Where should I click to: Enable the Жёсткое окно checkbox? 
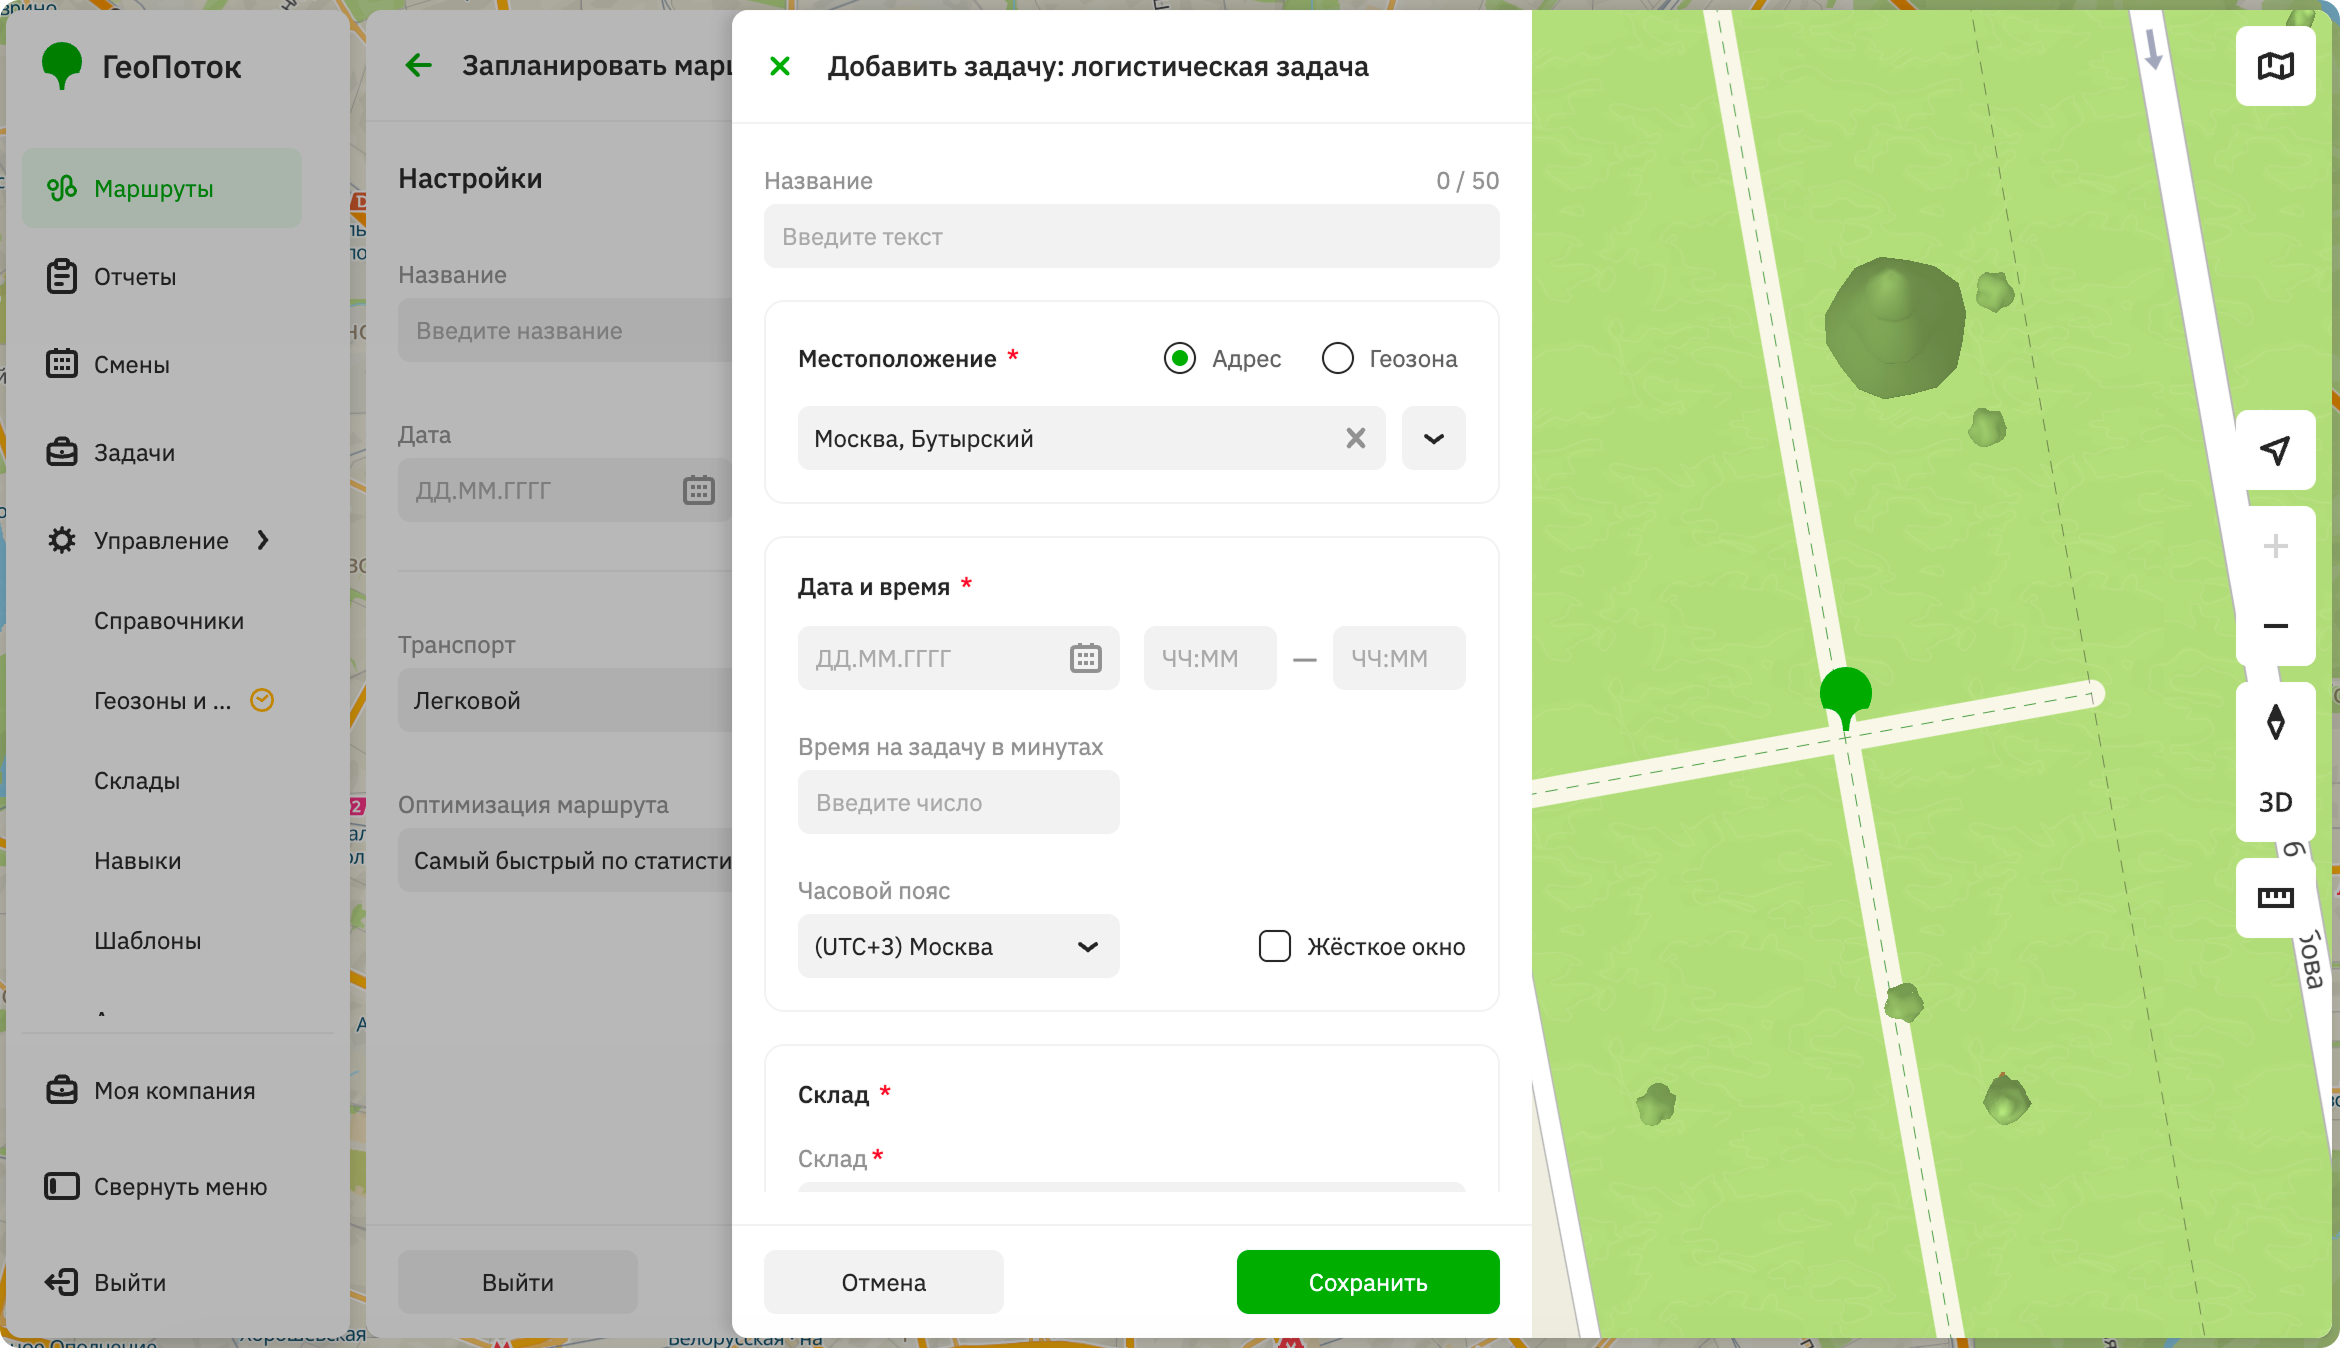point(1275,946)
